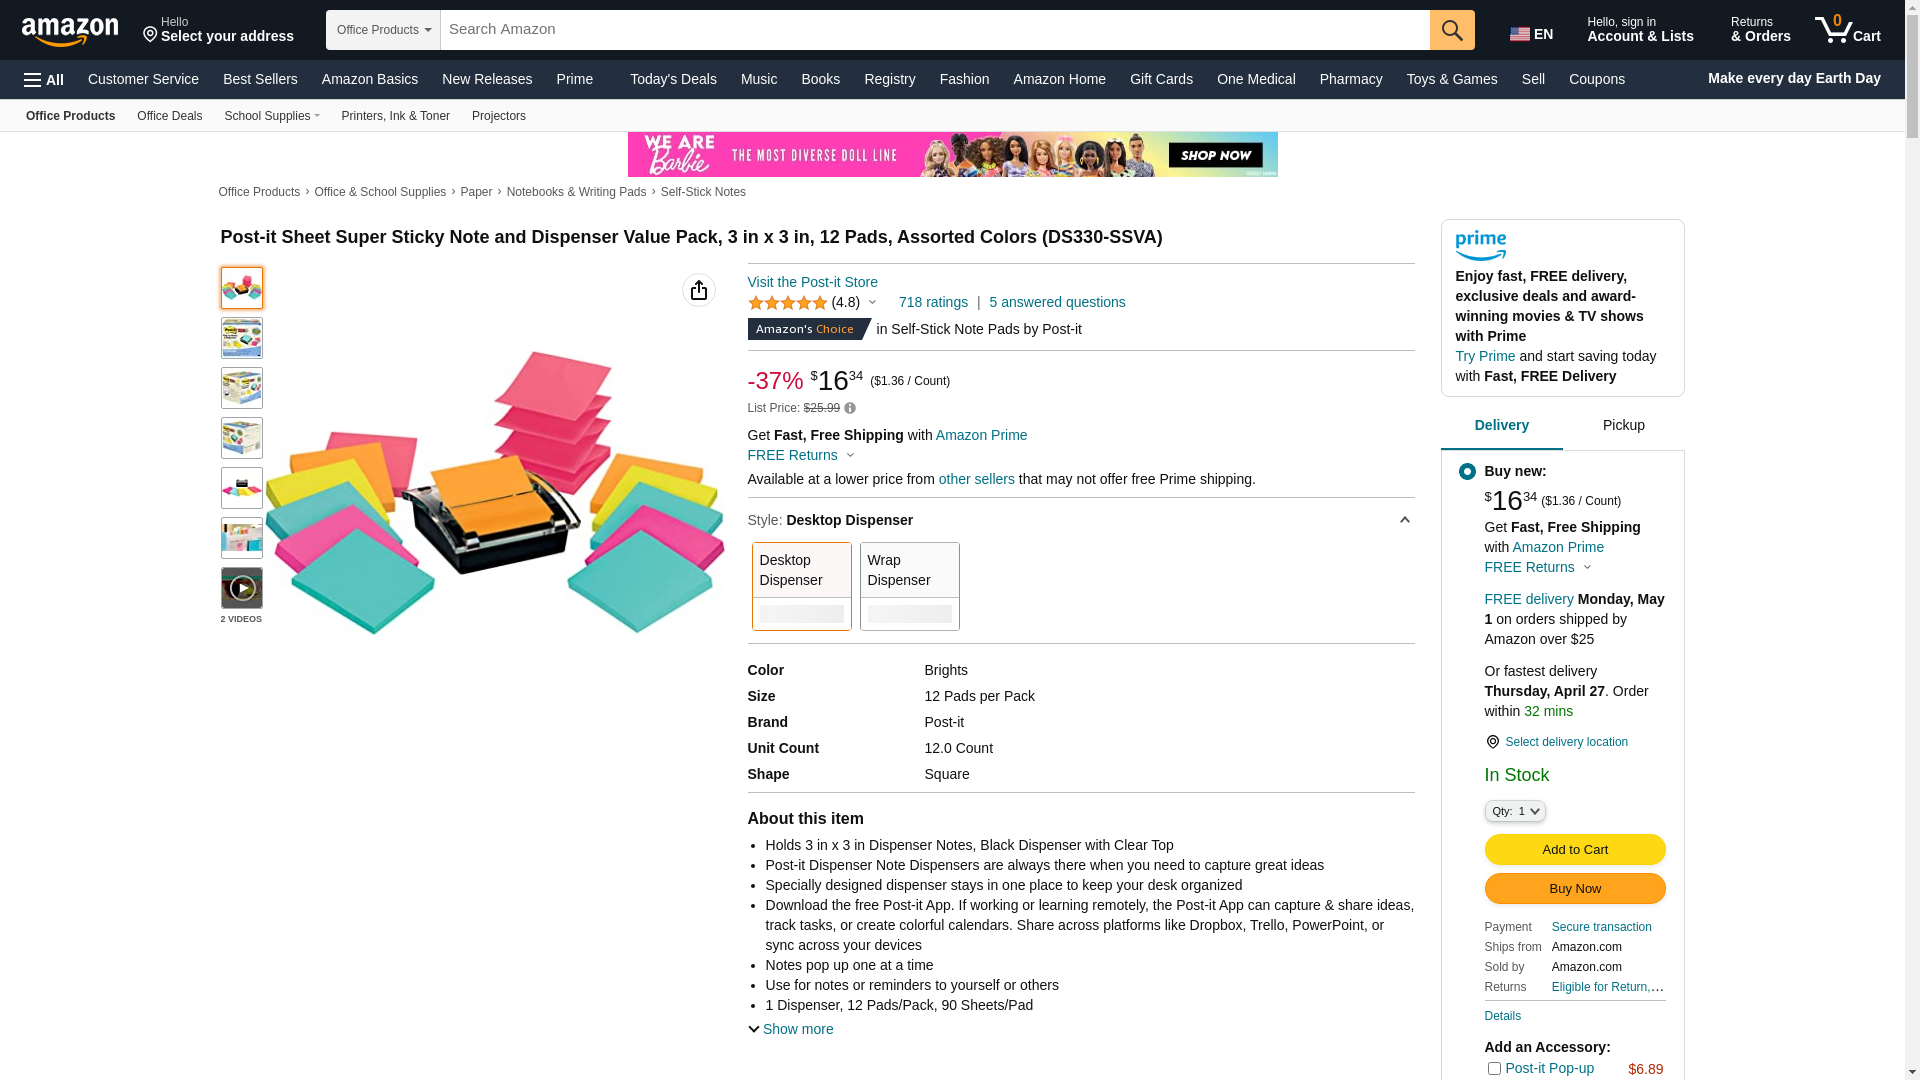Open Today's Deals in navigation bar
Image resolution: width=1920 pixels, height=1080 pixels.
[x=673, y=79]
